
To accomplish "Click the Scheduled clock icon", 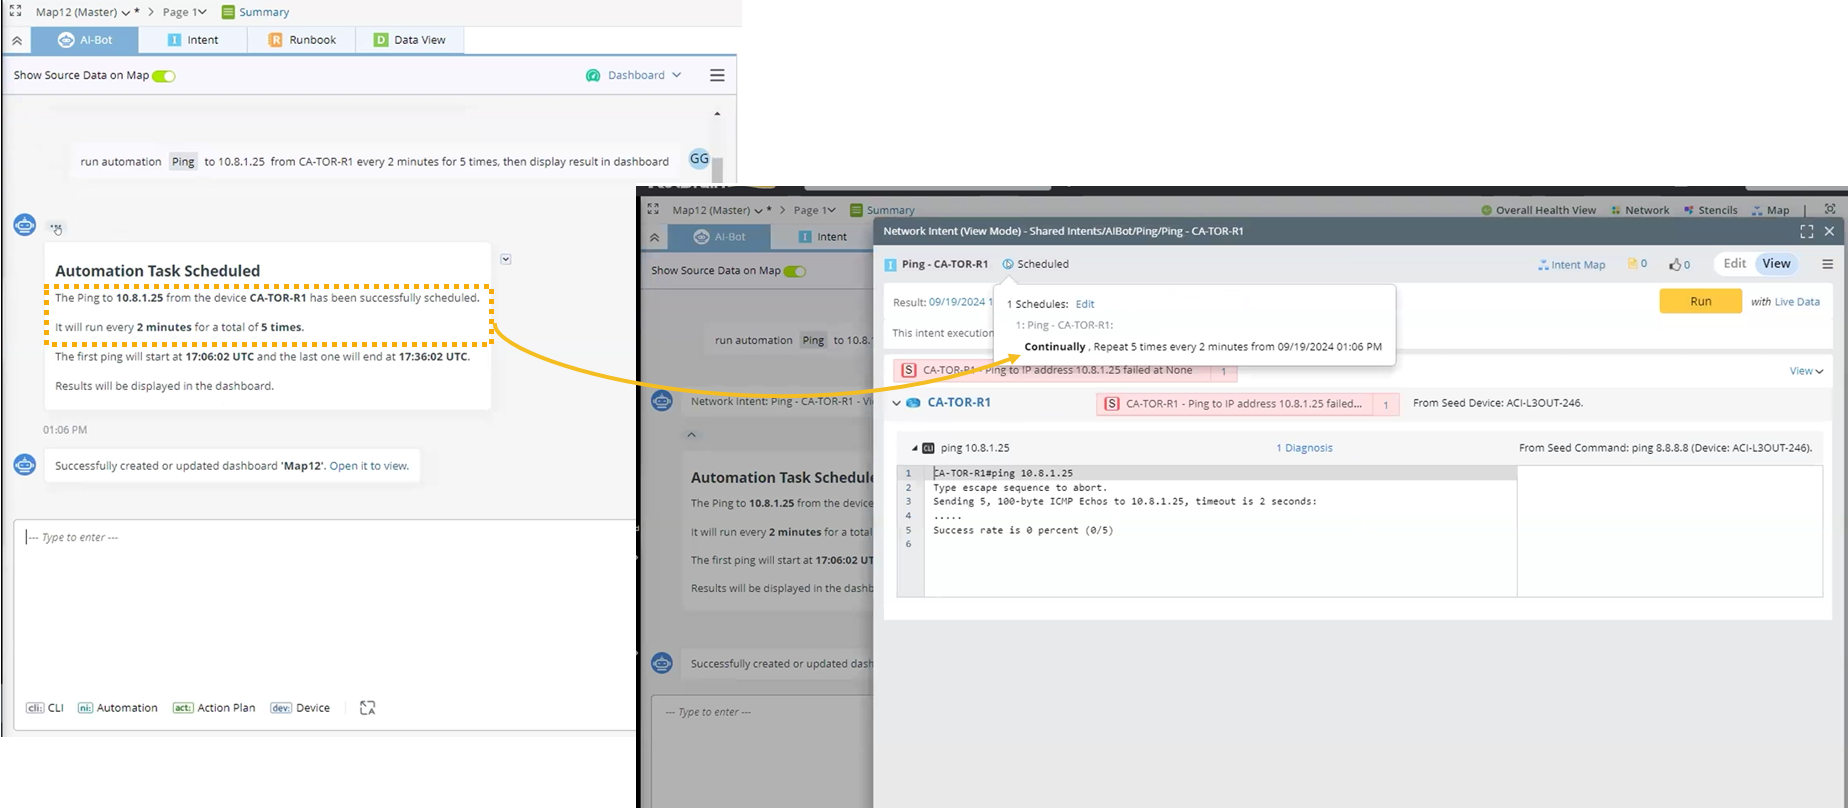I will (x=1008, y=264).
